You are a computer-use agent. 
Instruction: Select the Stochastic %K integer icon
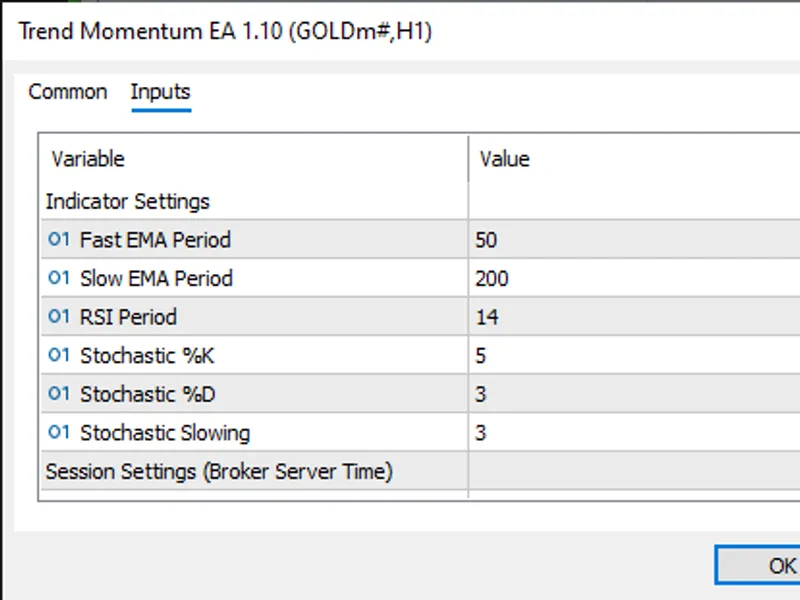point(59,355)
